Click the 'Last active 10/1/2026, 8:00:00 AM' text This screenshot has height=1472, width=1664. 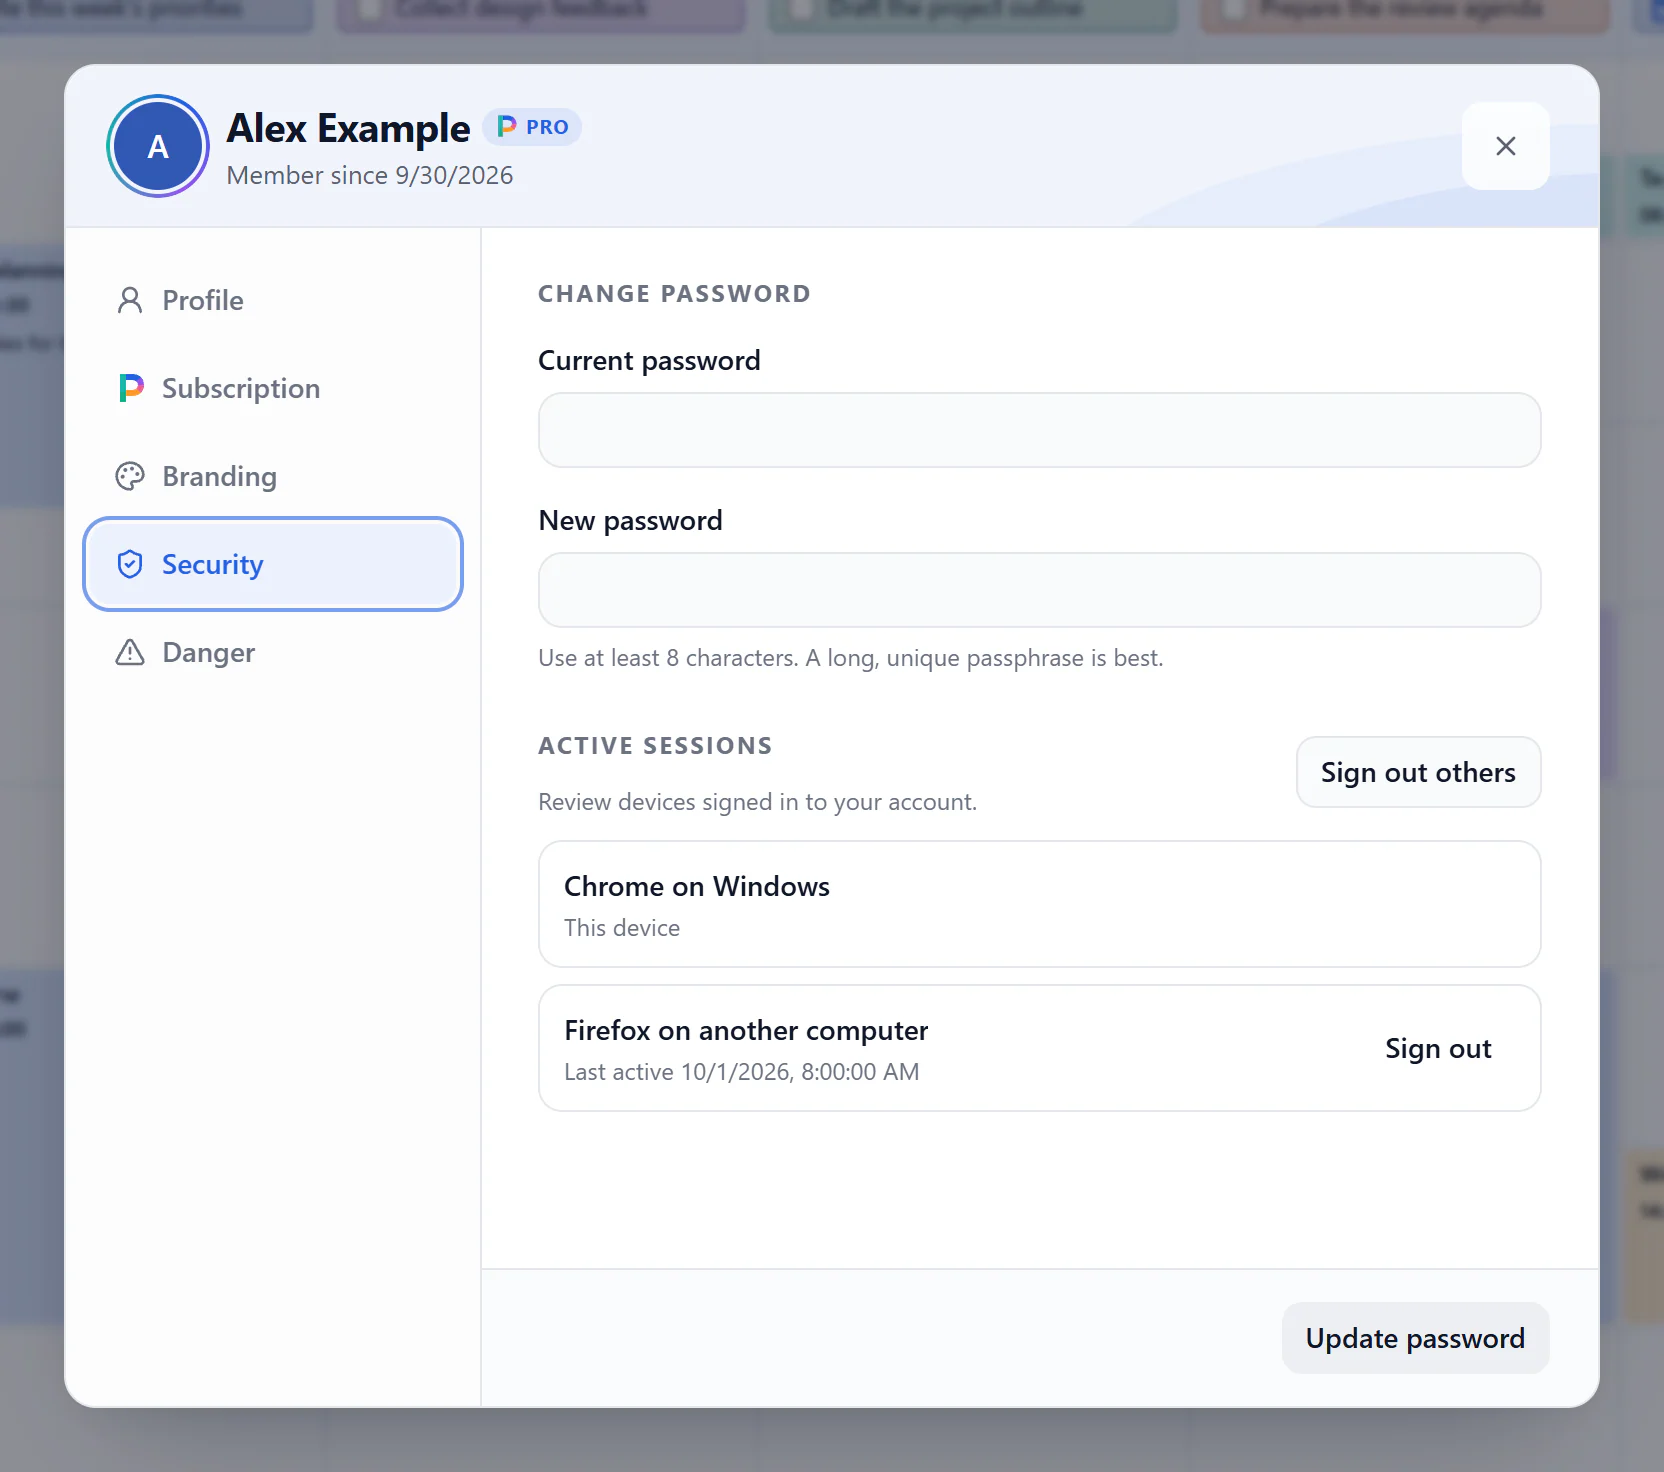pyautogui.click(x=742, y=1072)
